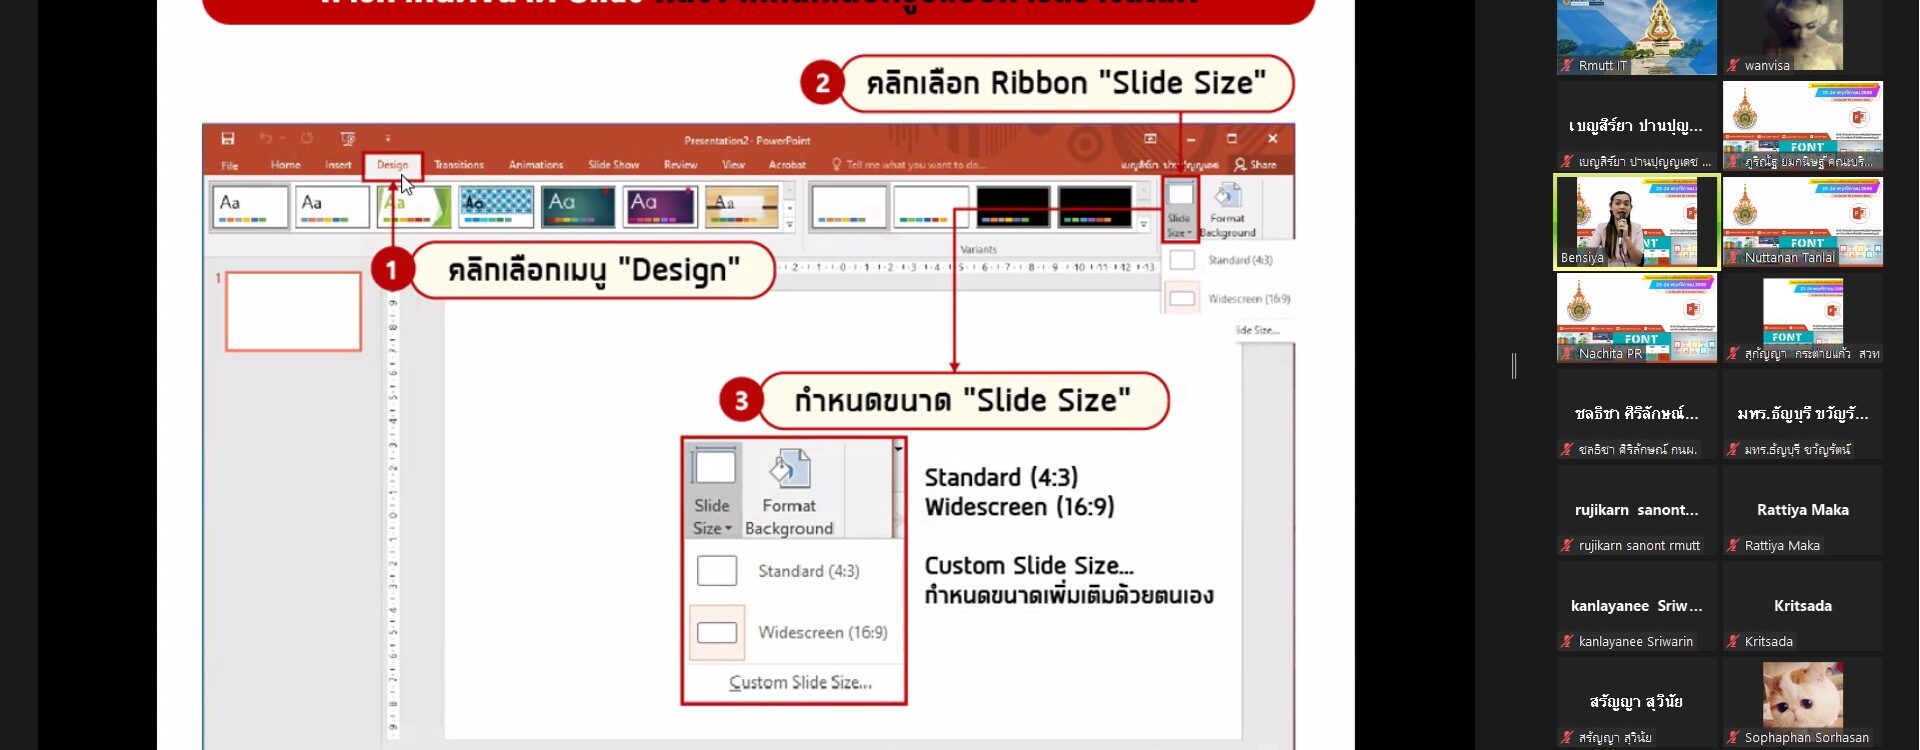Select Bensiya's highlighted video thumbnail
The height and width of the screenshot is (750, 1920).
tap(1636, 222)
